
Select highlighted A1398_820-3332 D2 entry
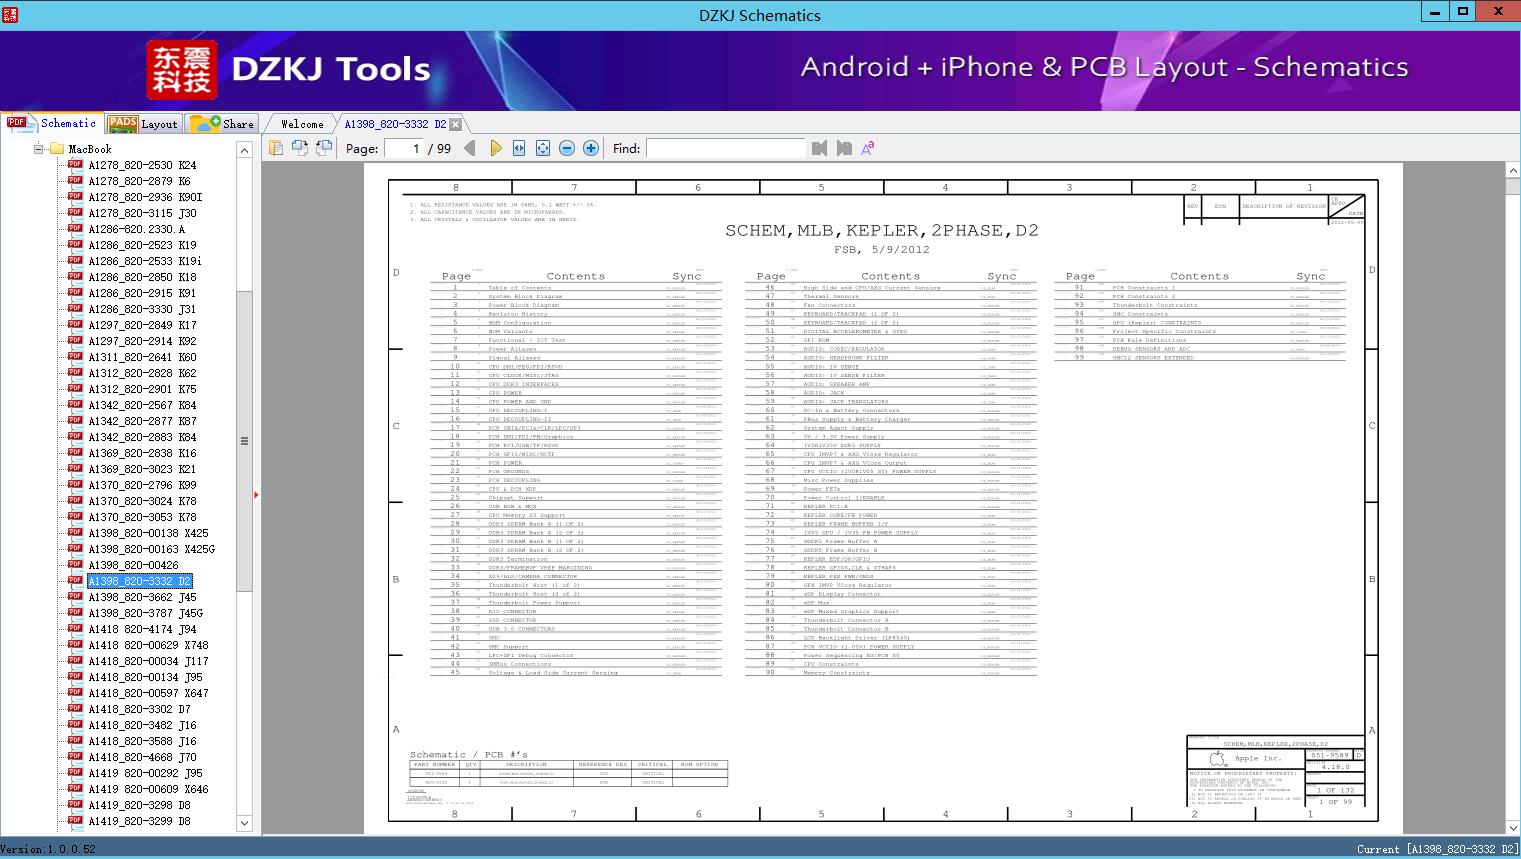tap(139, 581)
